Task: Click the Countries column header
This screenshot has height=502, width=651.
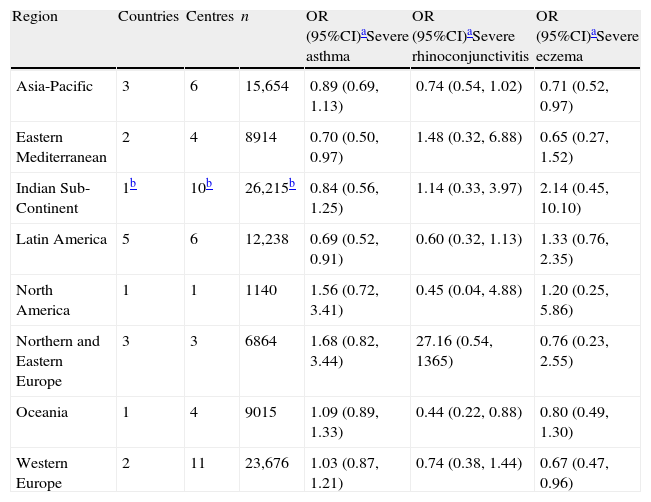Action: tap(148, 18)
